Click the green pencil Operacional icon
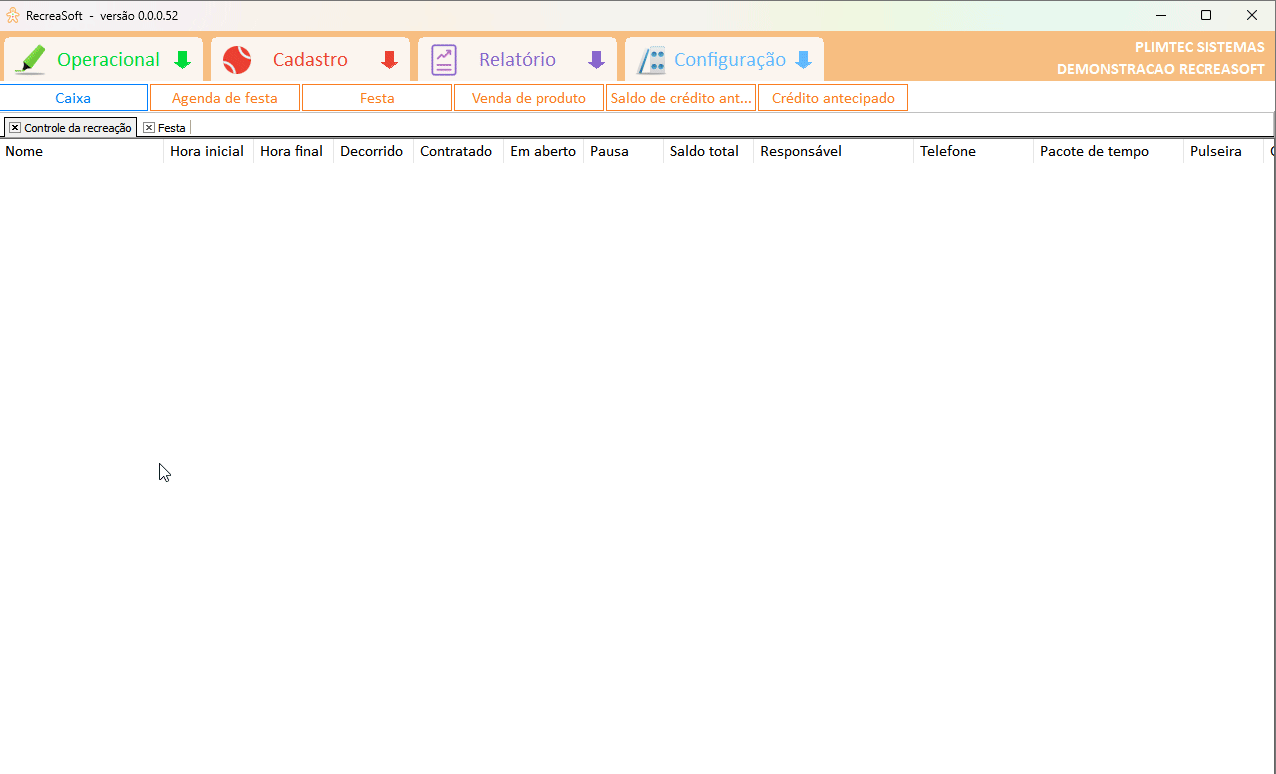The width and height of the screenshot is (1276, 774). 31,60
